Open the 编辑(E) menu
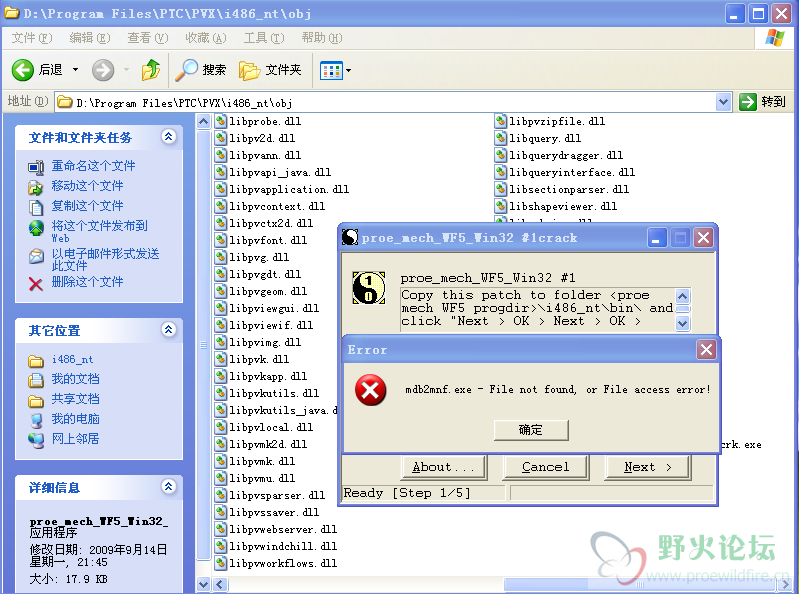The width and height of the screenshot is (799, 594). (x=90, y=38)
